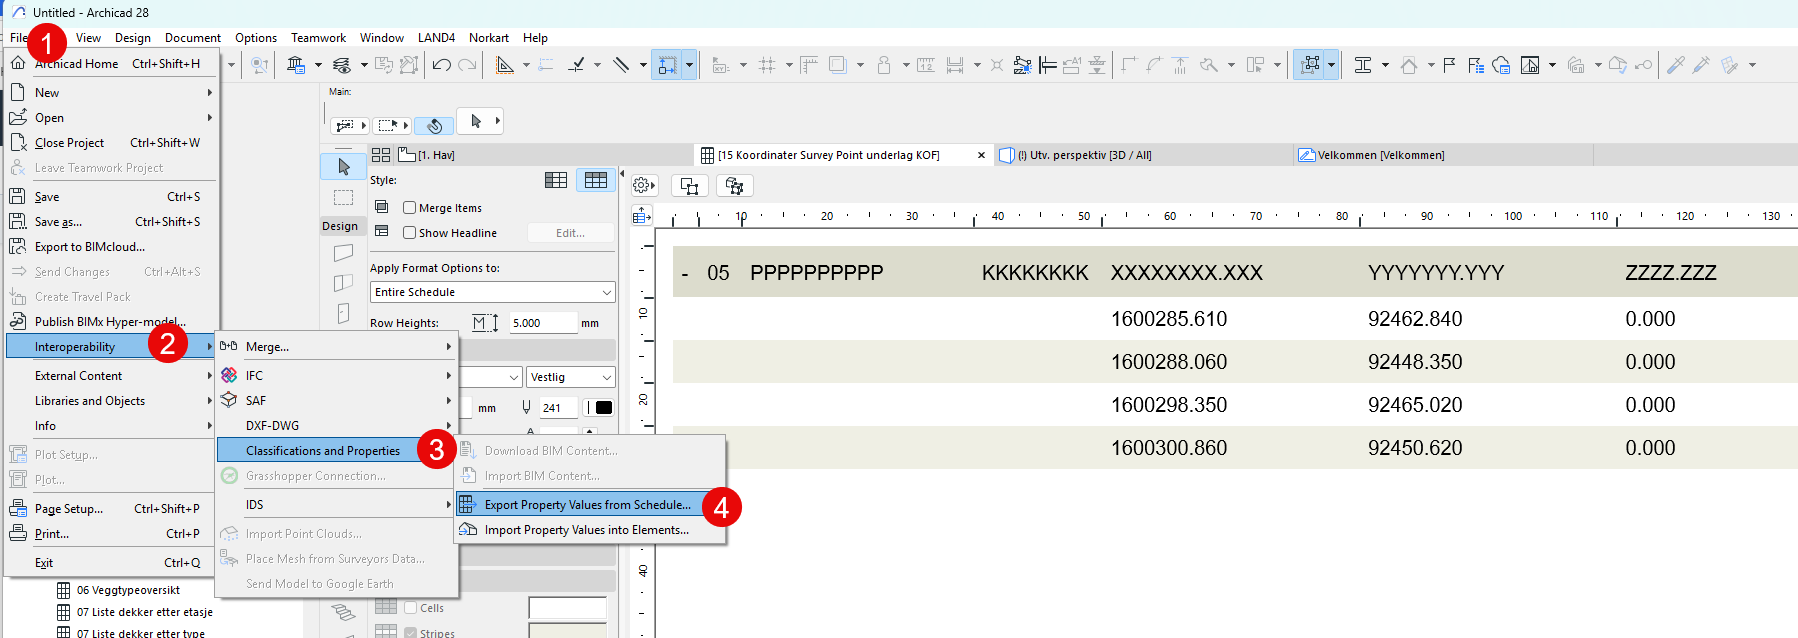The width and height of the screenshot is (1798, 638).
Task: Select the Marquee tool in toolbox
Action: 343,197
